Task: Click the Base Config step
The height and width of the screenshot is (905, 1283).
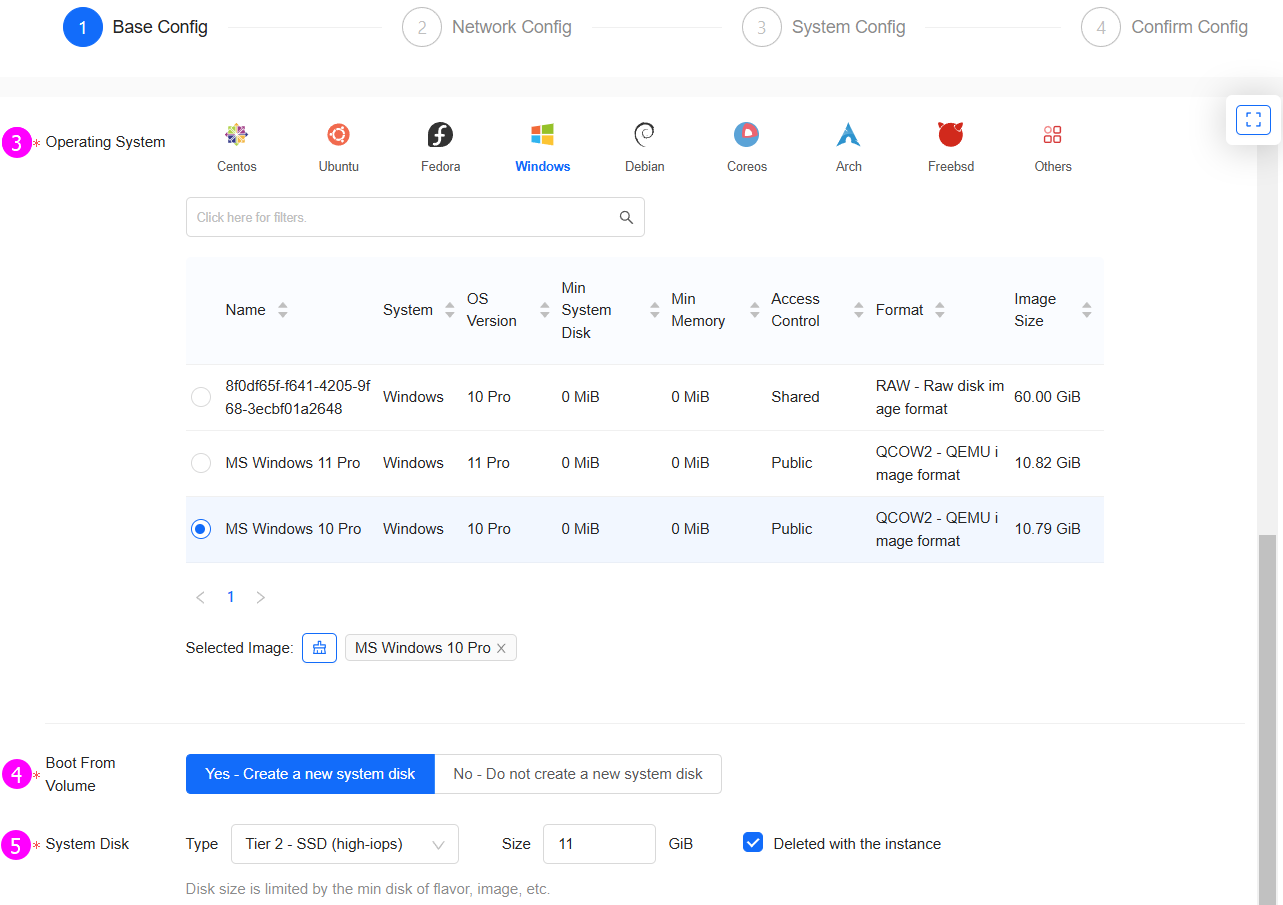Action: point(135,27)
